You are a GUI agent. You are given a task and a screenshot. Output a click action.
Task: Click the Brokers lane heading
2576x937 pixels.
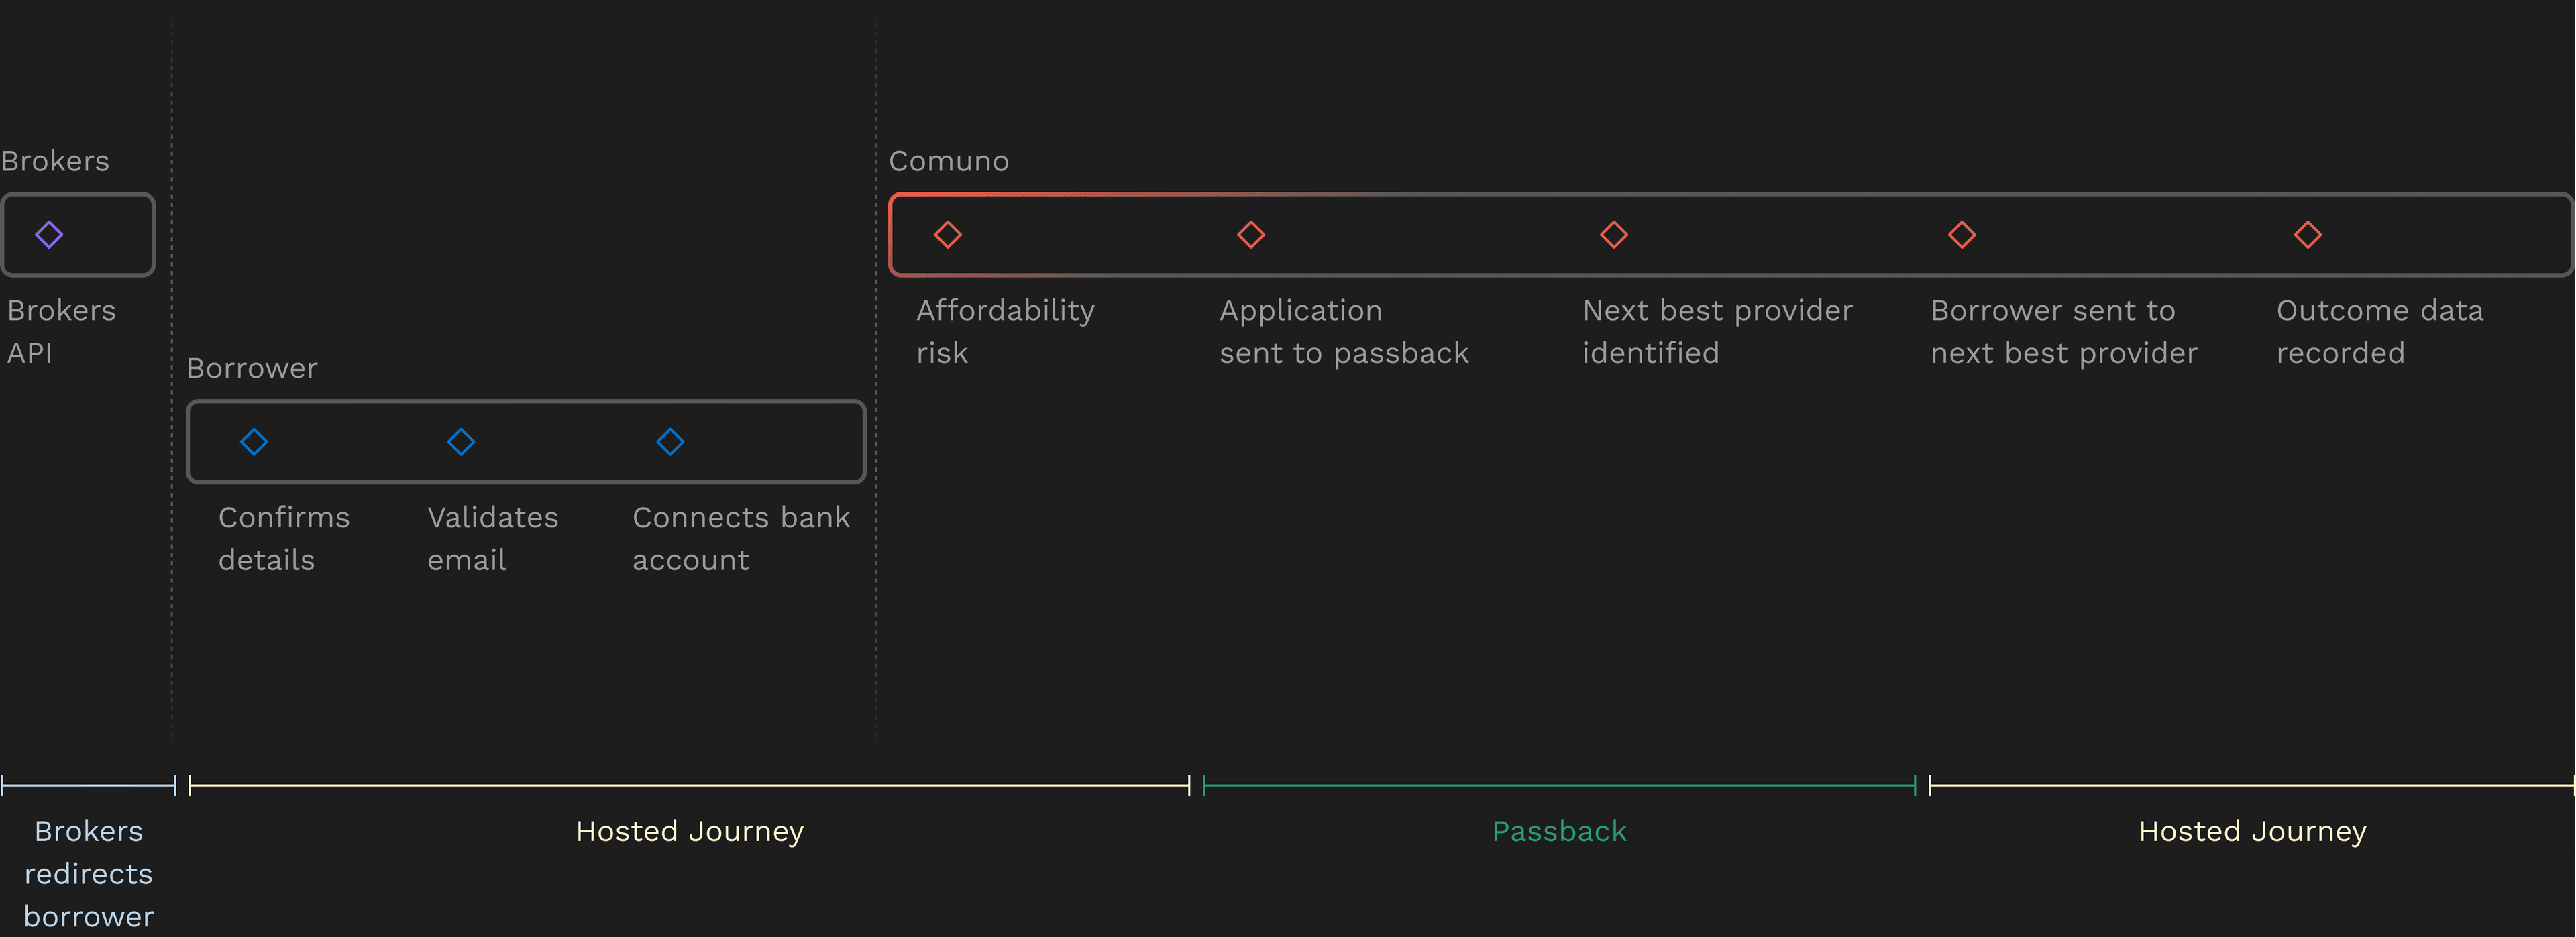click(x=55, y=161)
